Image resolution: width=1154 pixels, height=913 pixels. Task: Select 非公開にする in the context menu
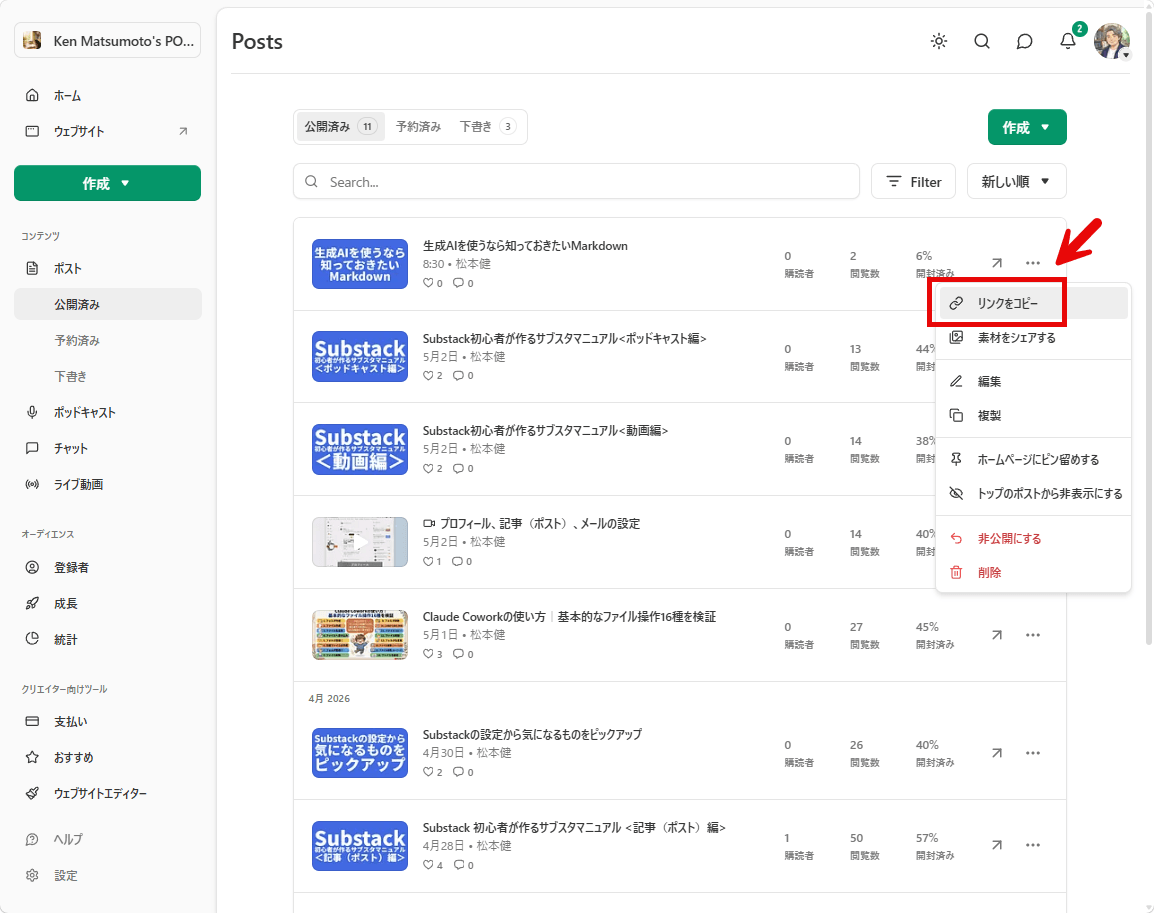[x=1033, y=539]
